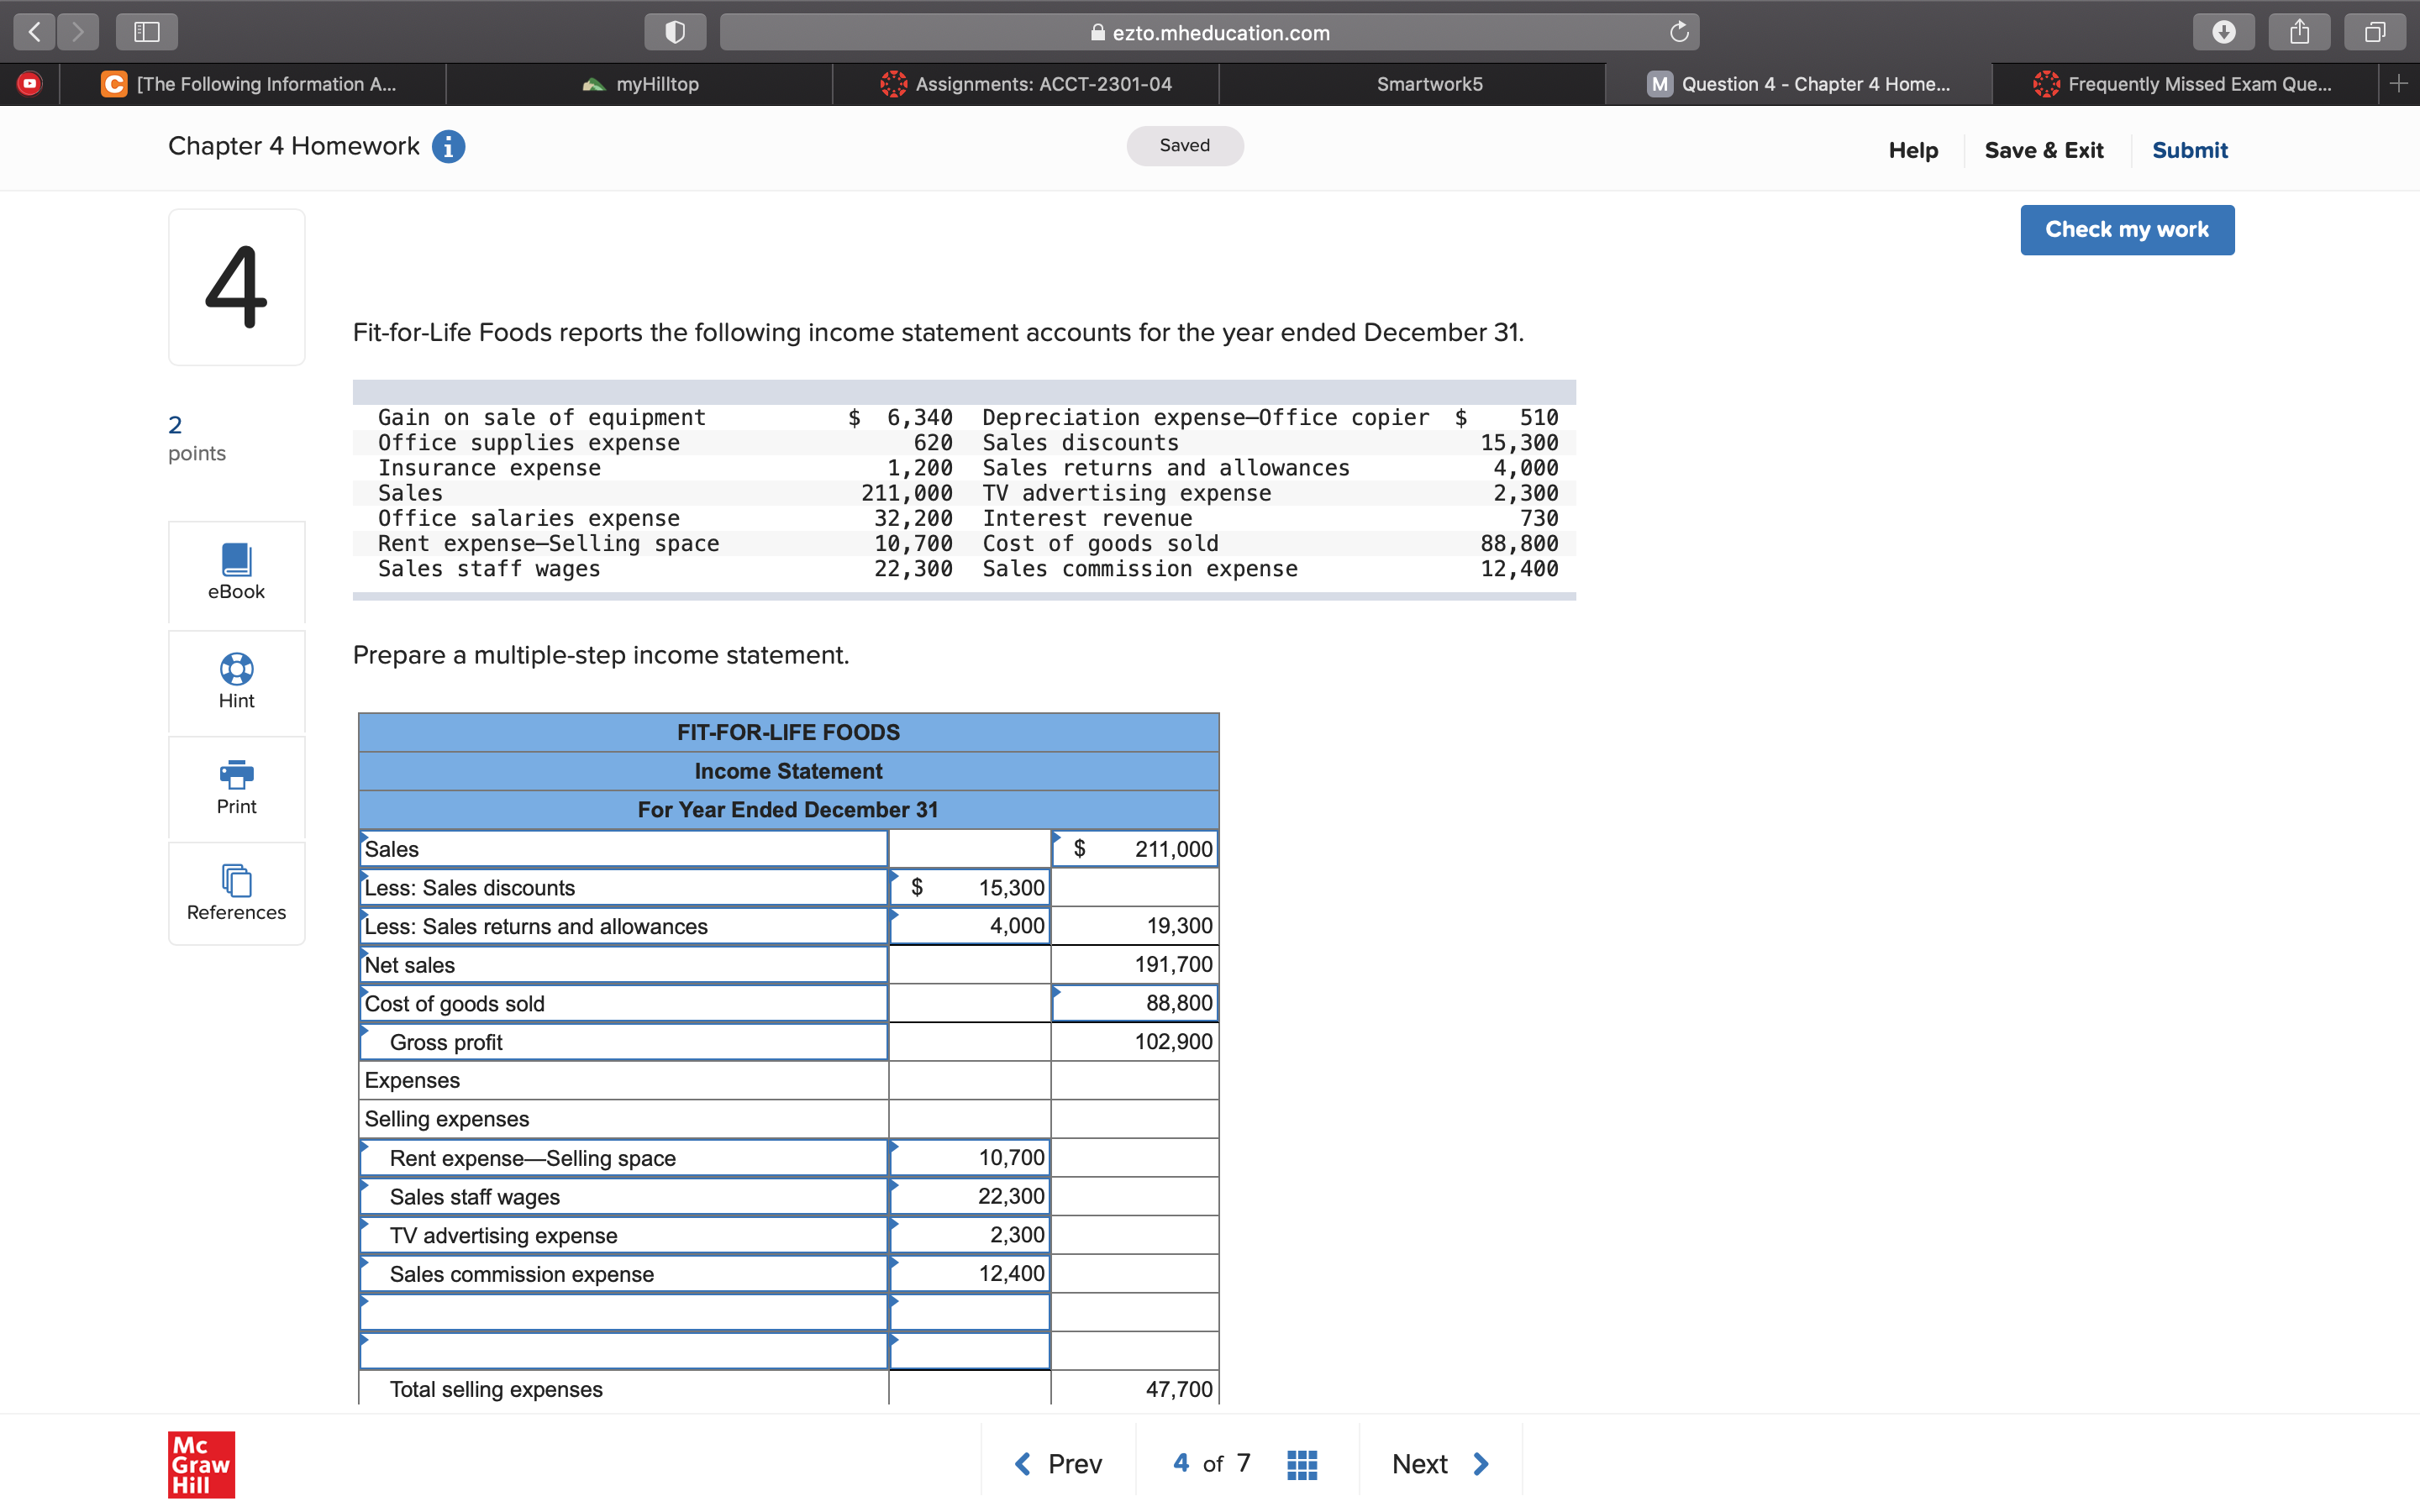The image size is (2420, 1512).
Task: Click the browser page reload icon
Action: point(1679,32)
